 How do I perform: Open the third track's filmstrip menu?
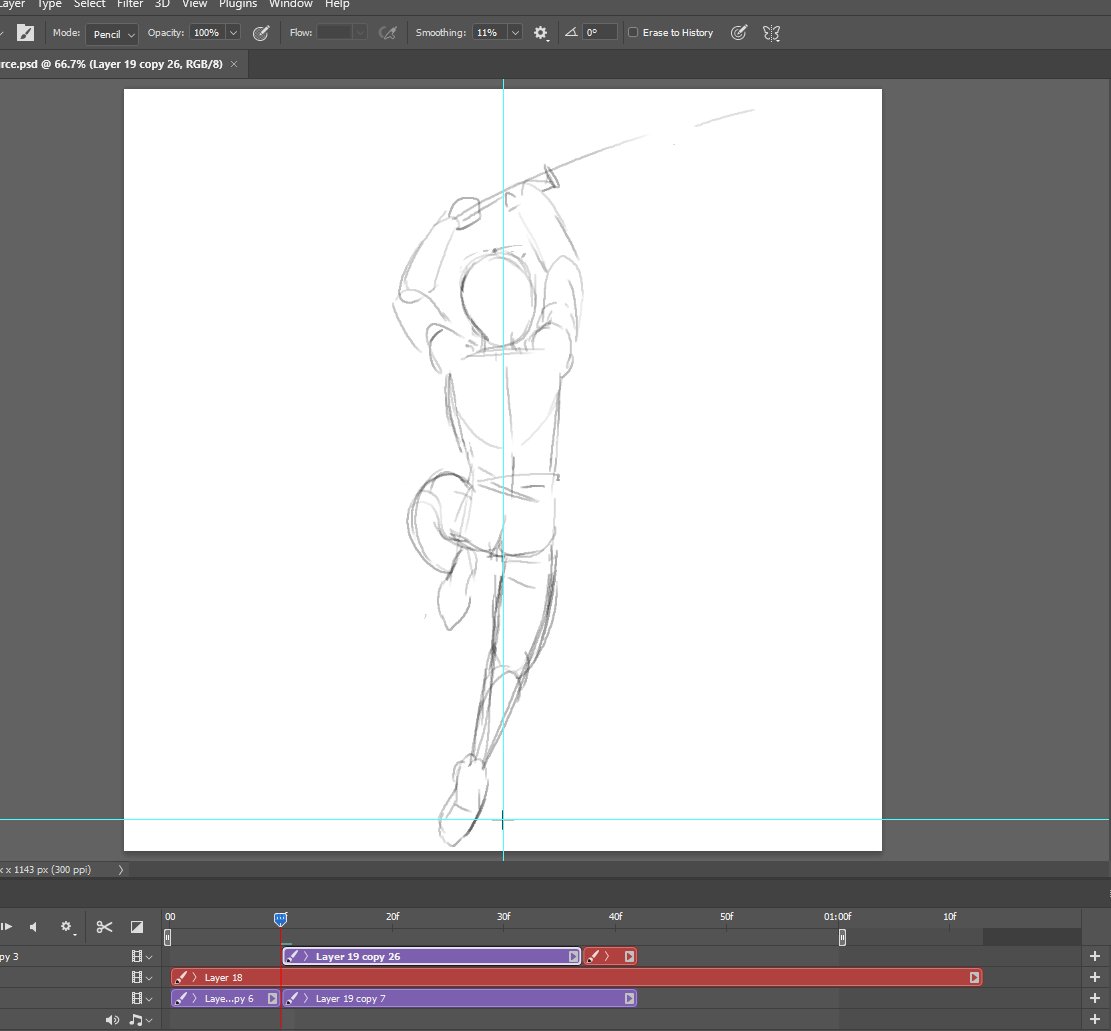(x=141, y=998)
